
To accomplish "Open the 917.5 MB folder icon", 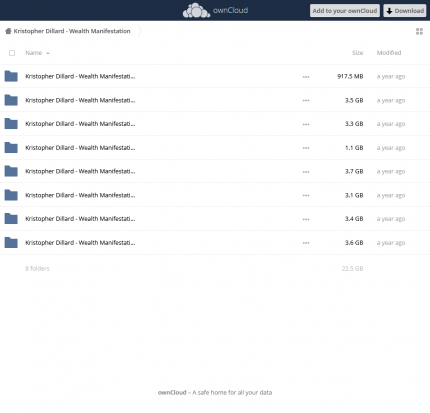I will (x=11, y=76).
